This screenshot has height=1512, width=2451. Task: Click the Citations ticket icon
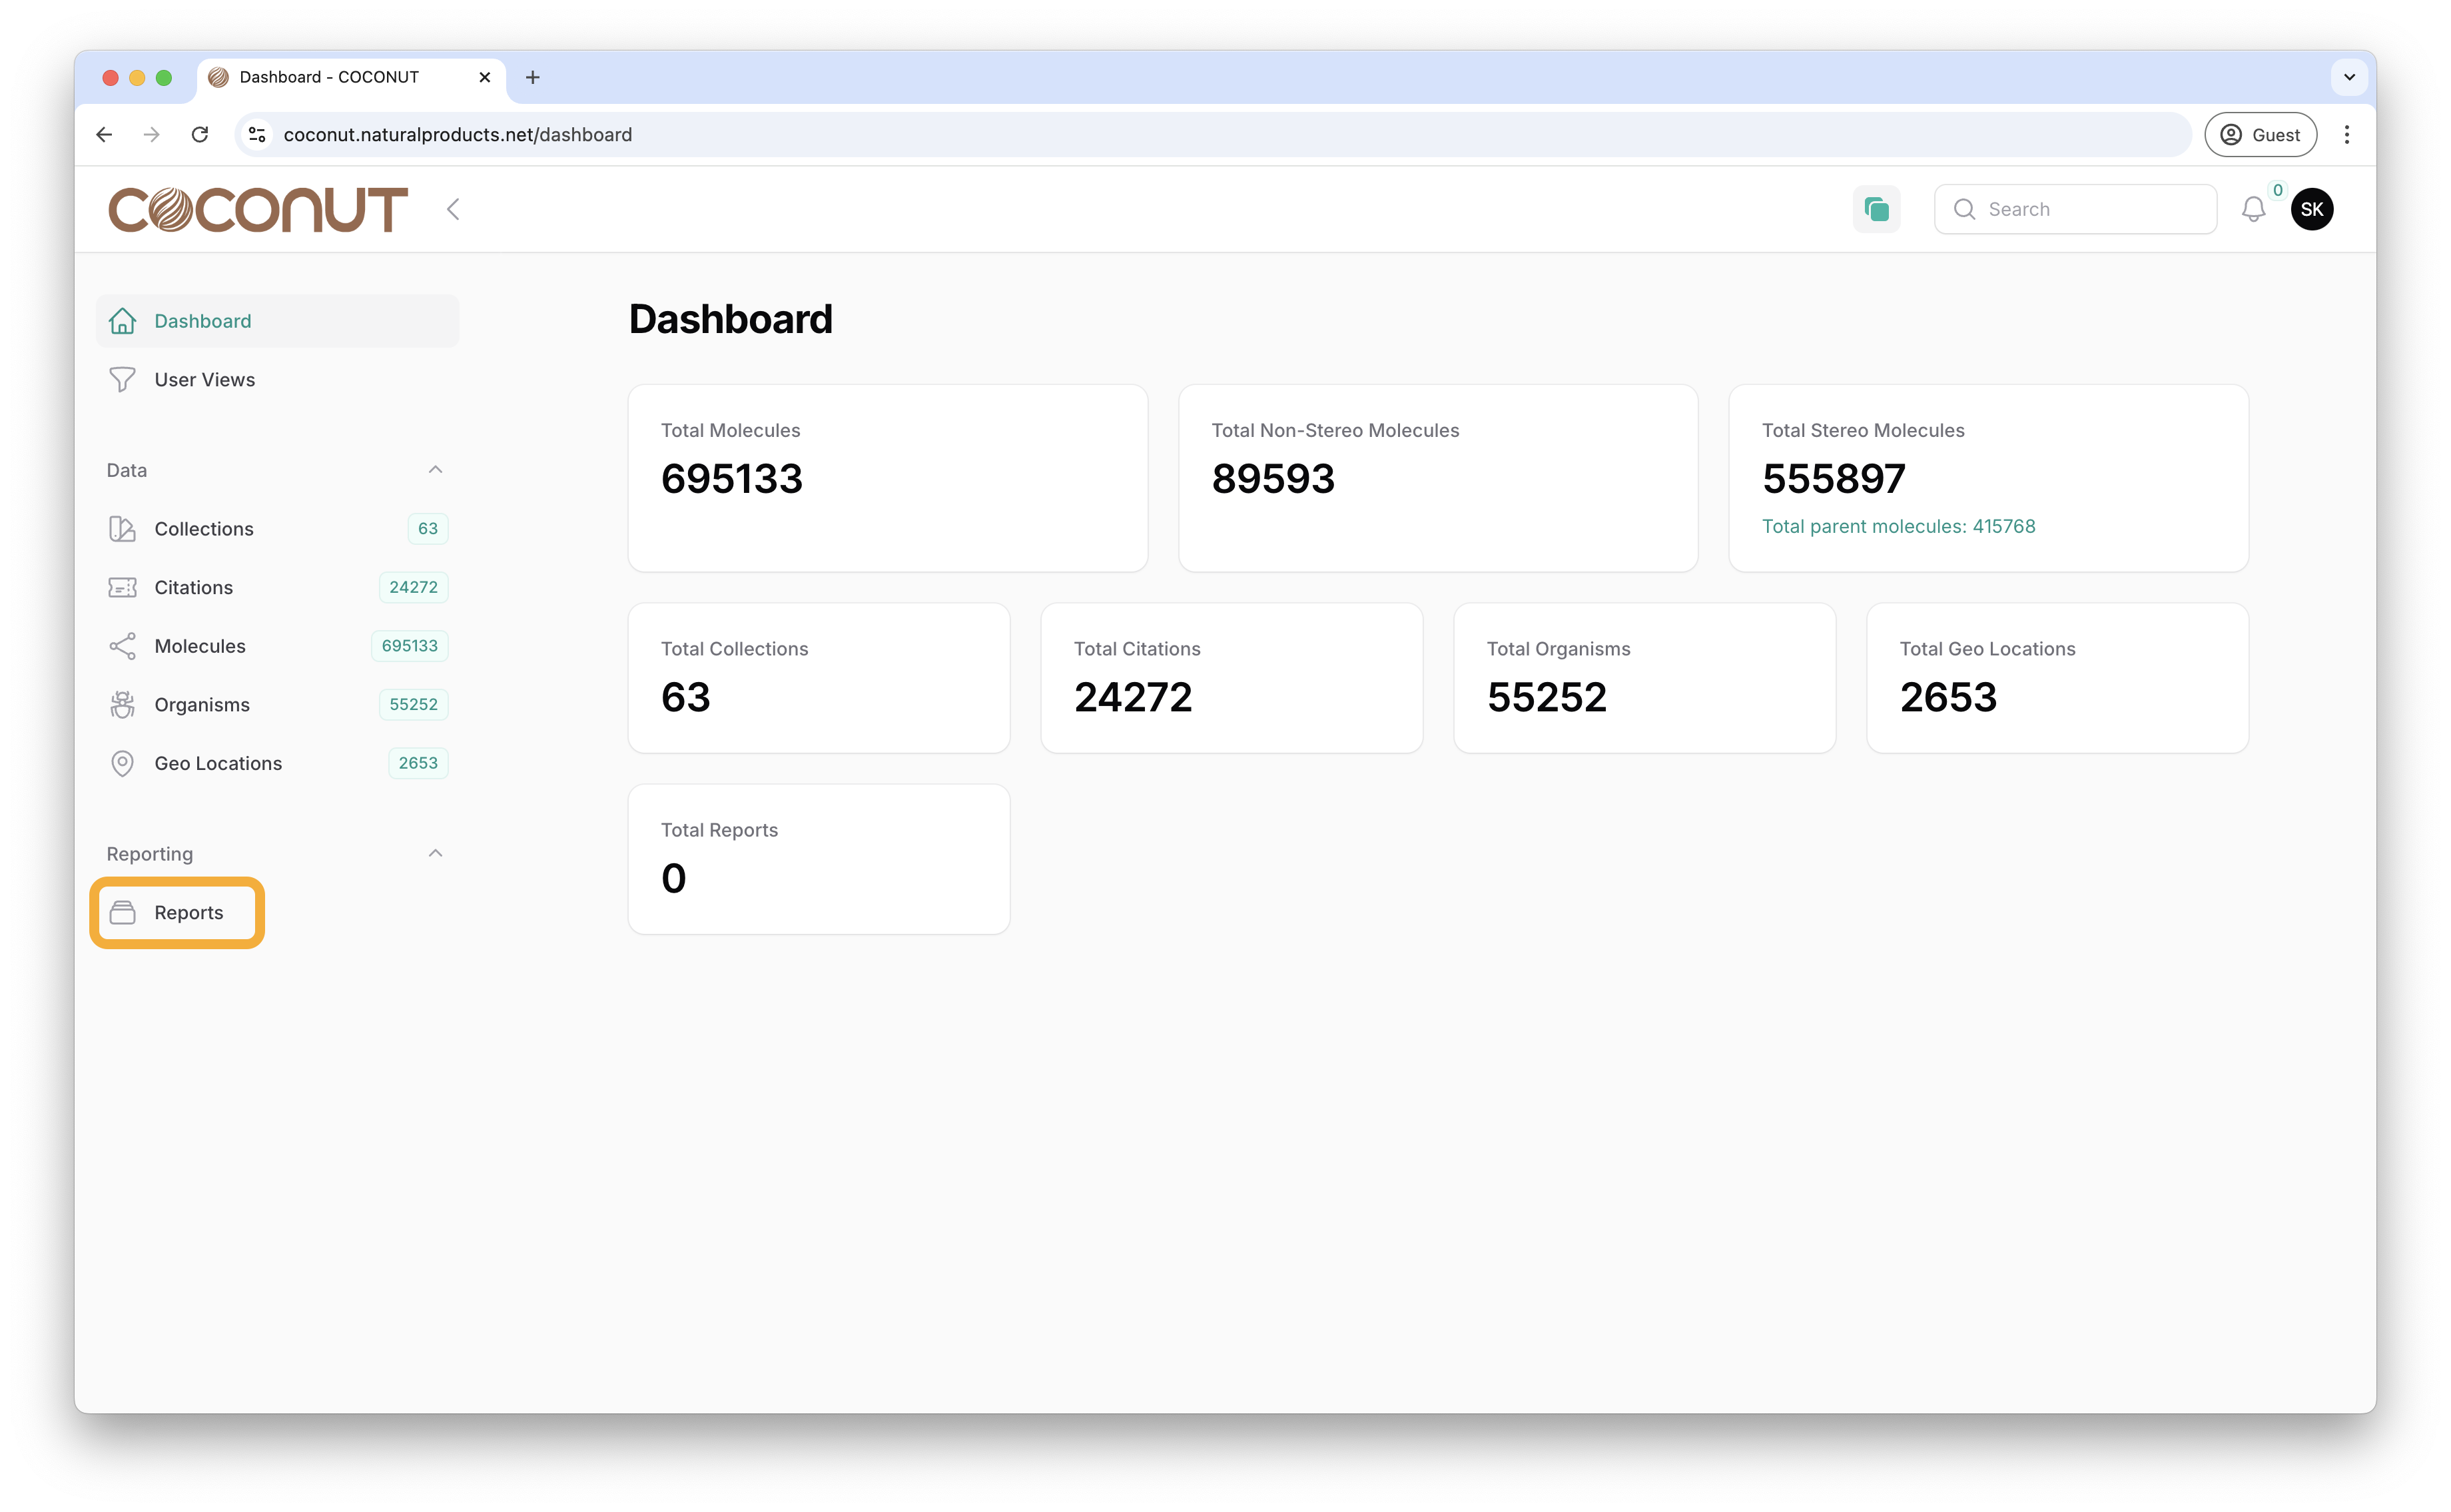(122, 588)
